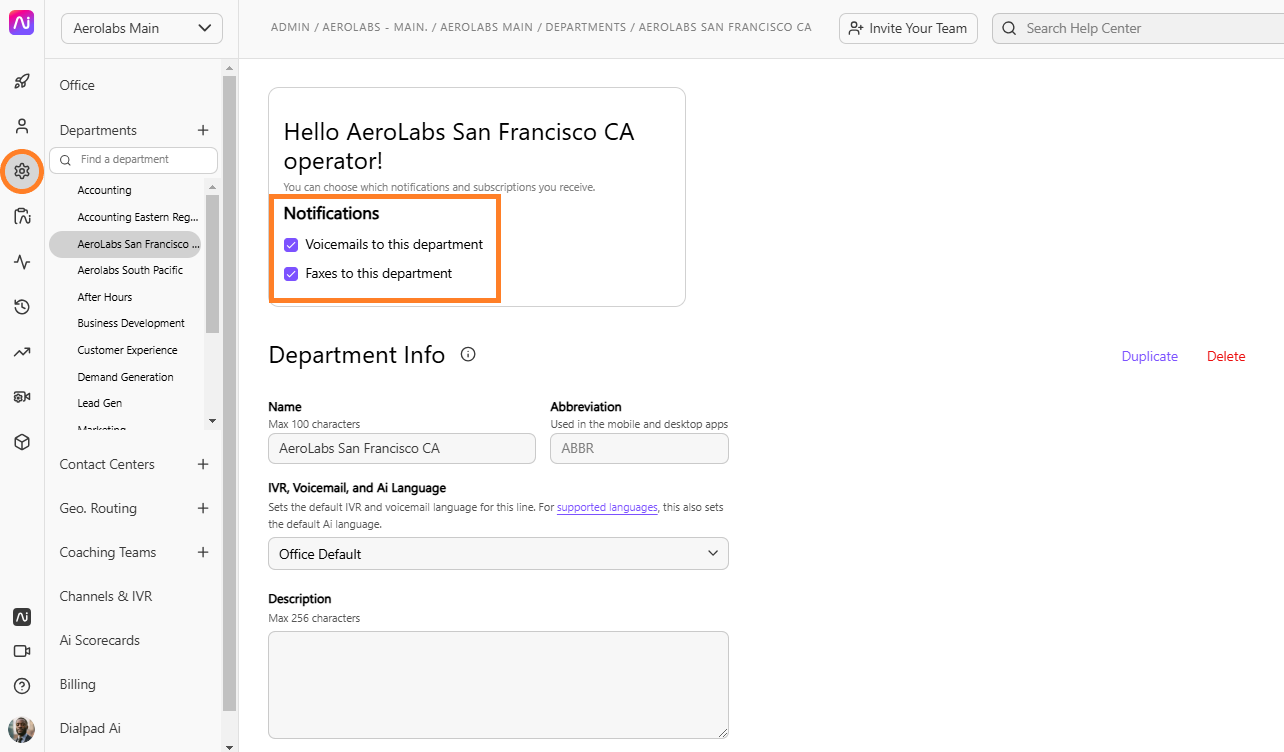Open the help question mark icon
The image size is (1284, 752).
point(22,686)
